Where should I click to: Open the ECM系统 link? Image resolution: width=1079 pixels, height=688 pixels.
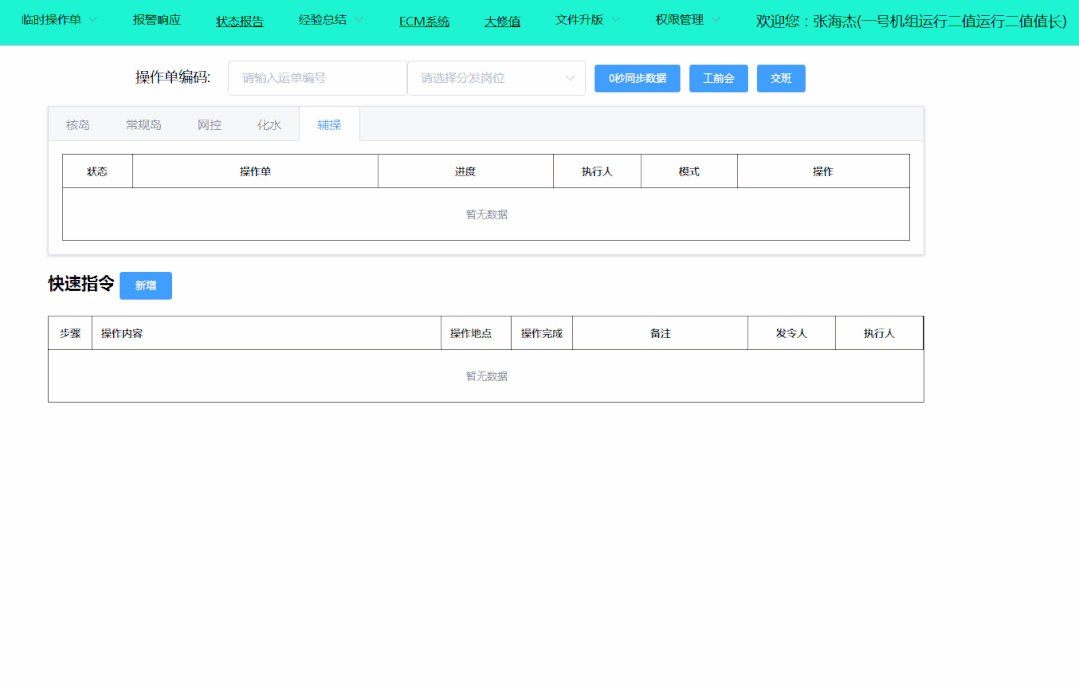(x=424, y=21)
